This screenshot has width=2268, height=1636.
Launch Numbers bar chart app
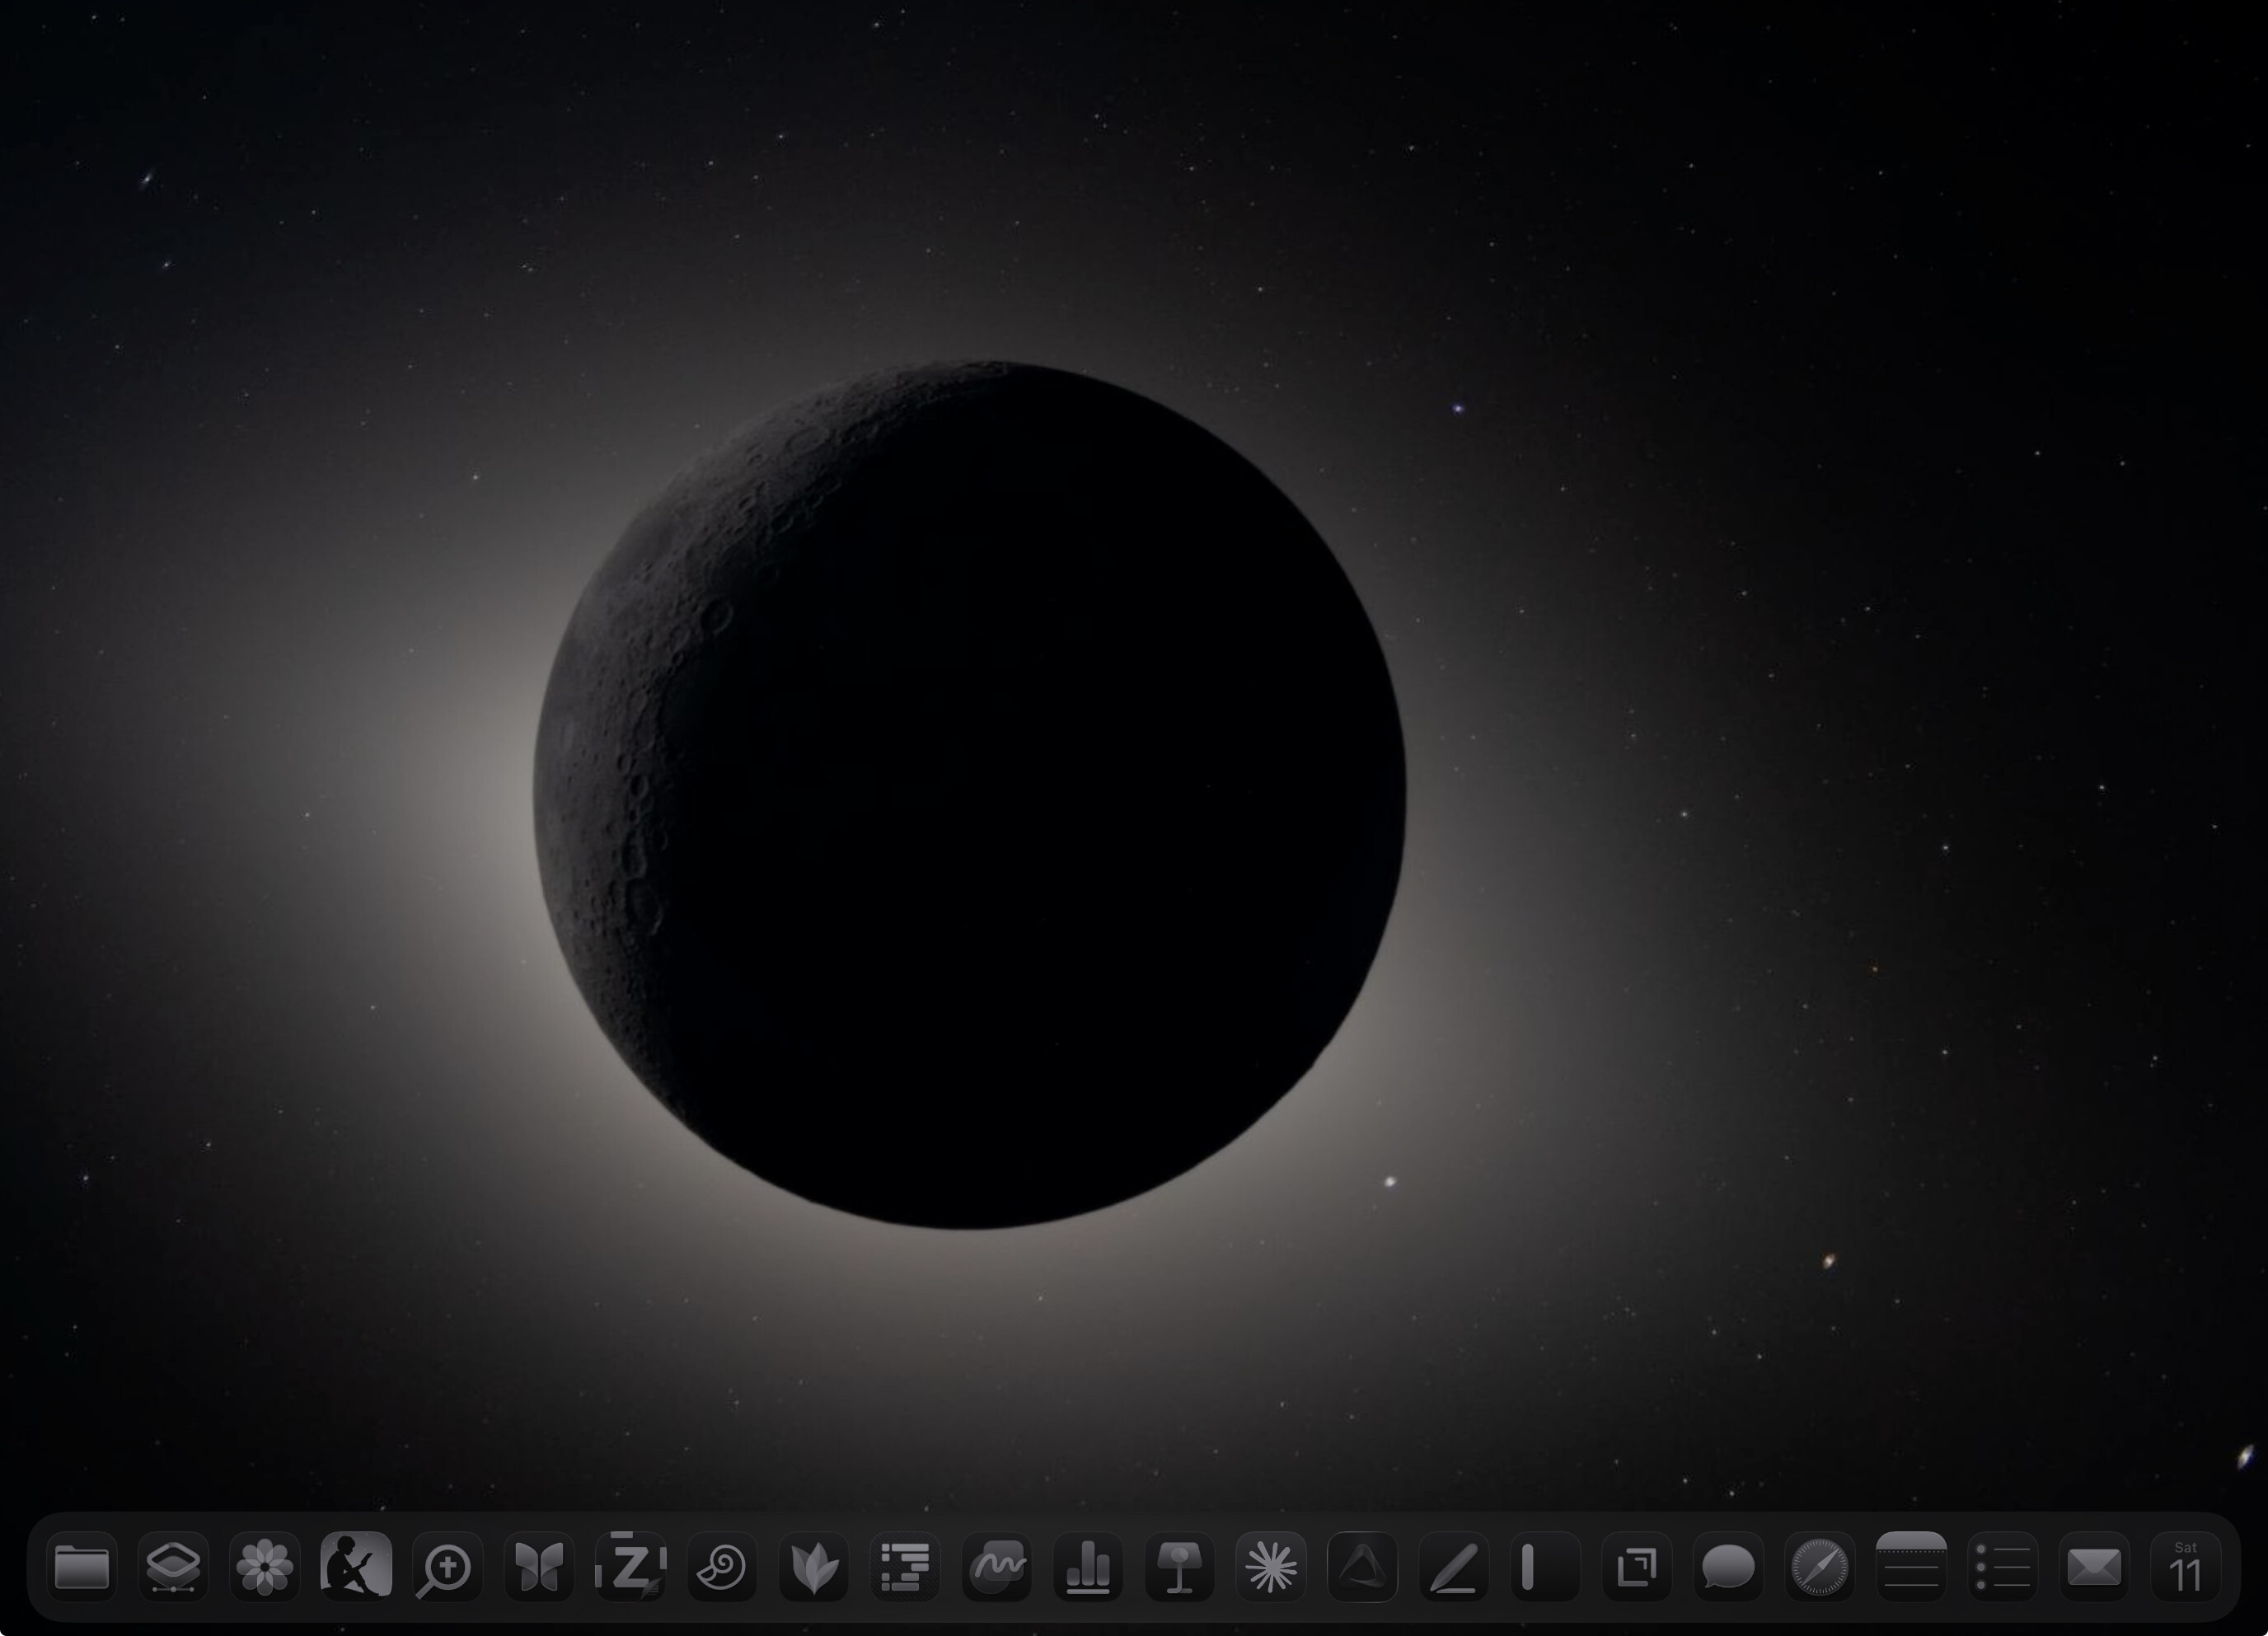(x=1088, y=1567)
